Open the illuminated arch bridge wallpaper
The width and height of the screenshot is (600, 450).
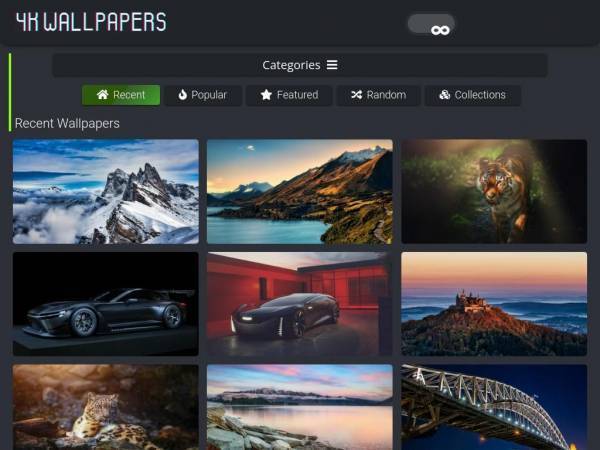click(494, 407)
